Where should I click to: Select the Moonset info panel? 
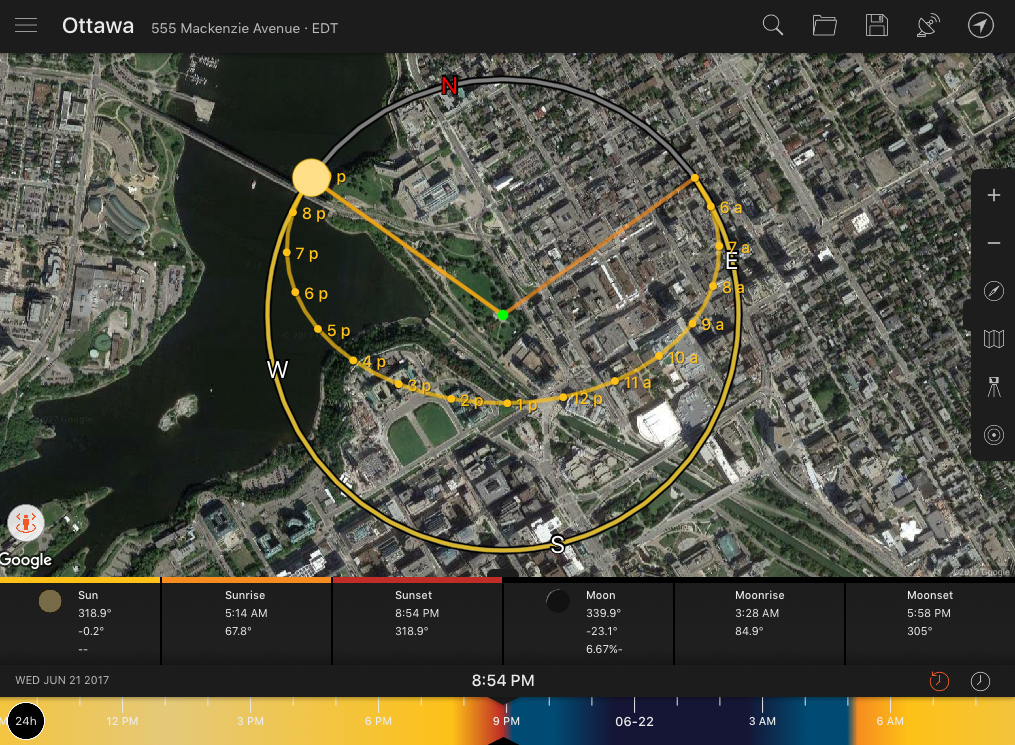point(929,620)
